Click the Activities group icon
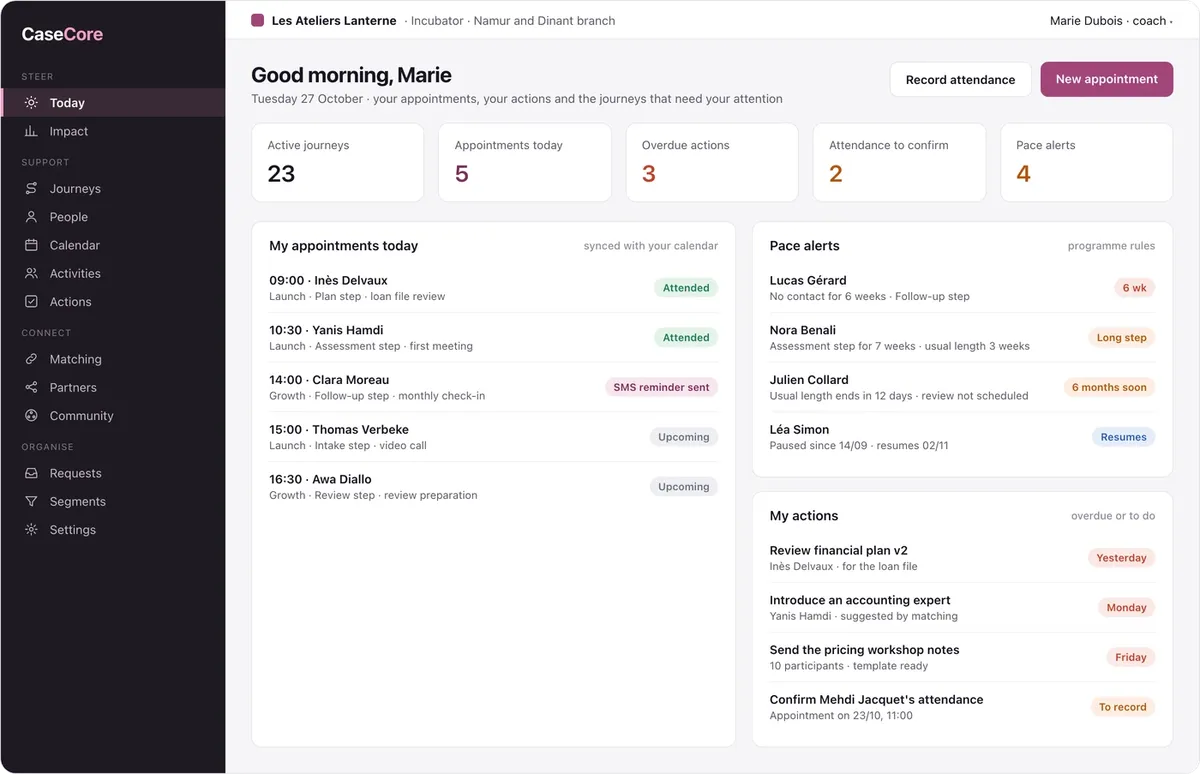 31,273
